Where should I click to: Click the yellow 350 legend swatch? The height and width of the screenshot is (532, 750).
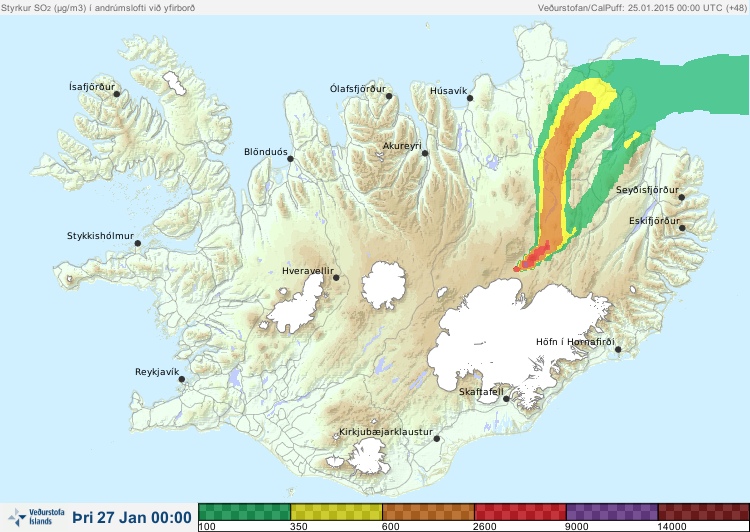[x=336, y=512]
